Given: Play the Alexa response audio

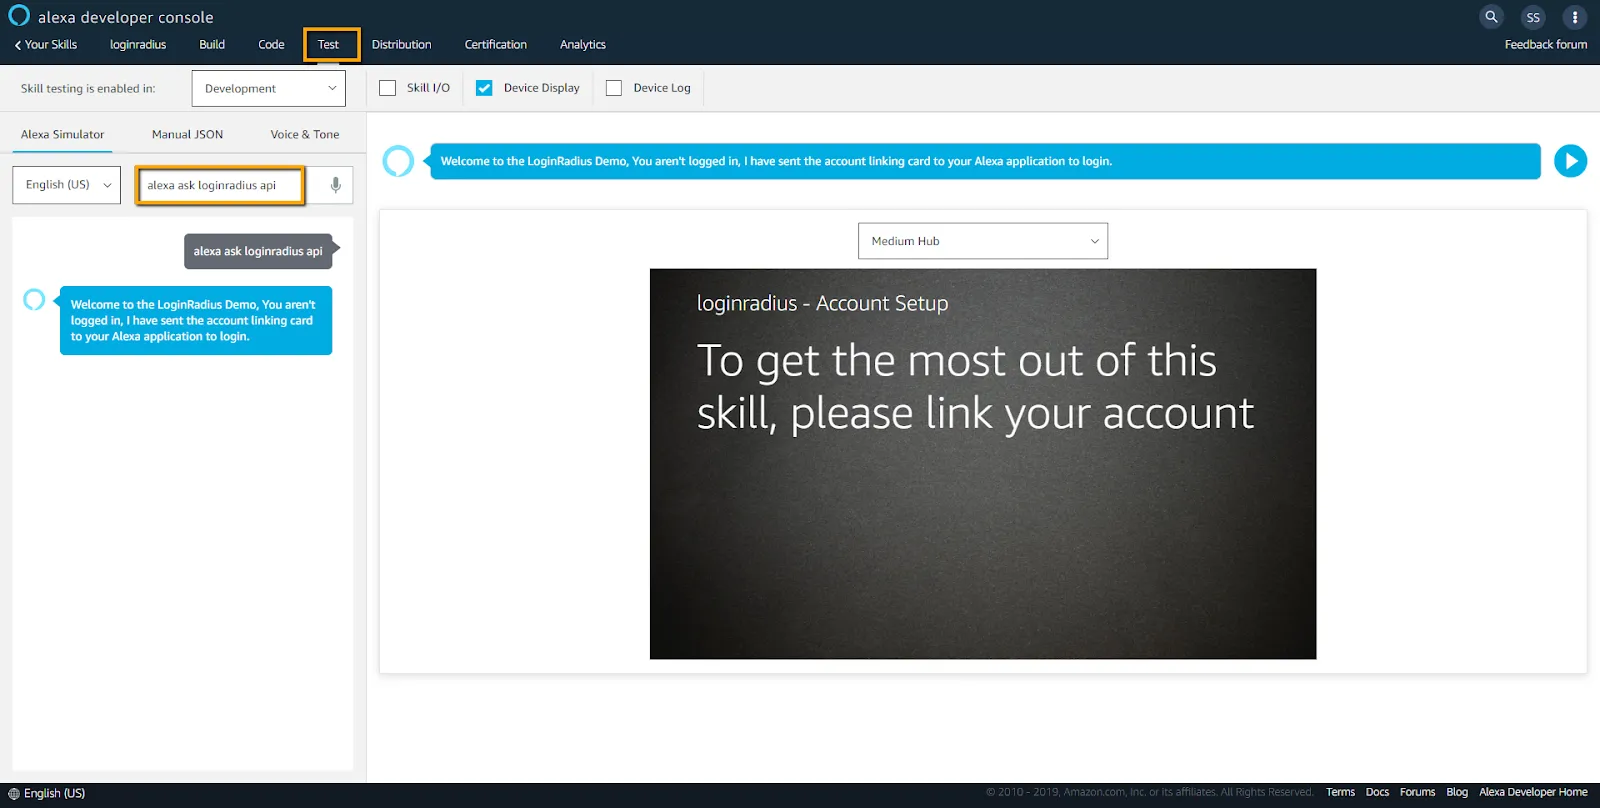Looking at the screenshot, I should [x=1570, y=161].
